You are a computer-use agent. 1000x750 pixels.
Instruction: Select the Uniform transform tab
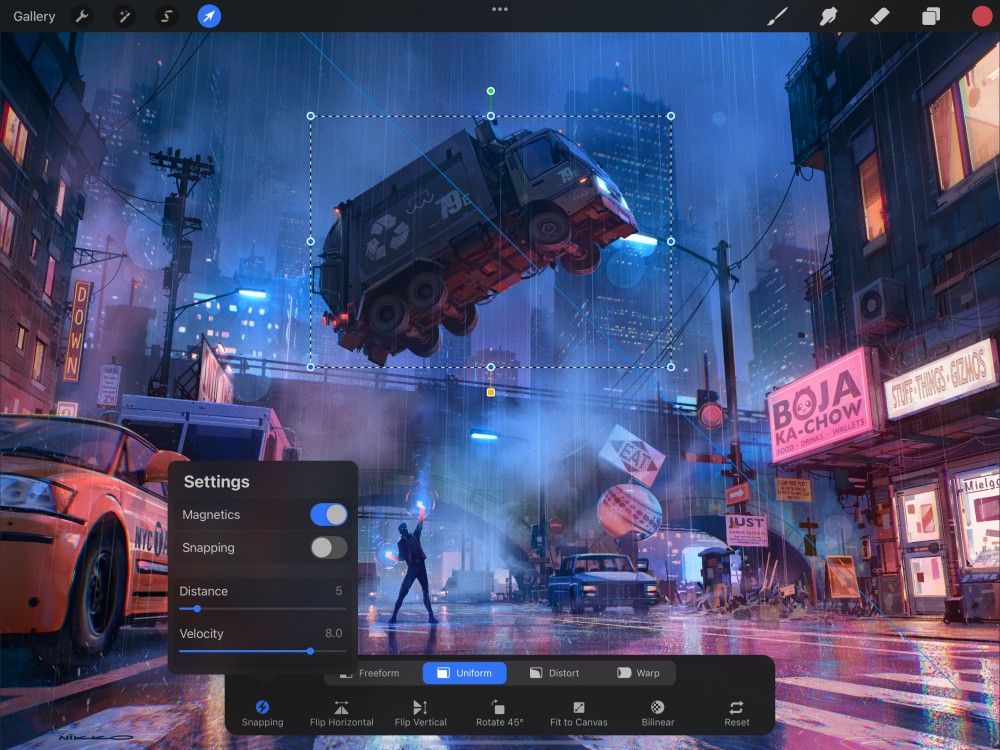click(x=464, y=673)
